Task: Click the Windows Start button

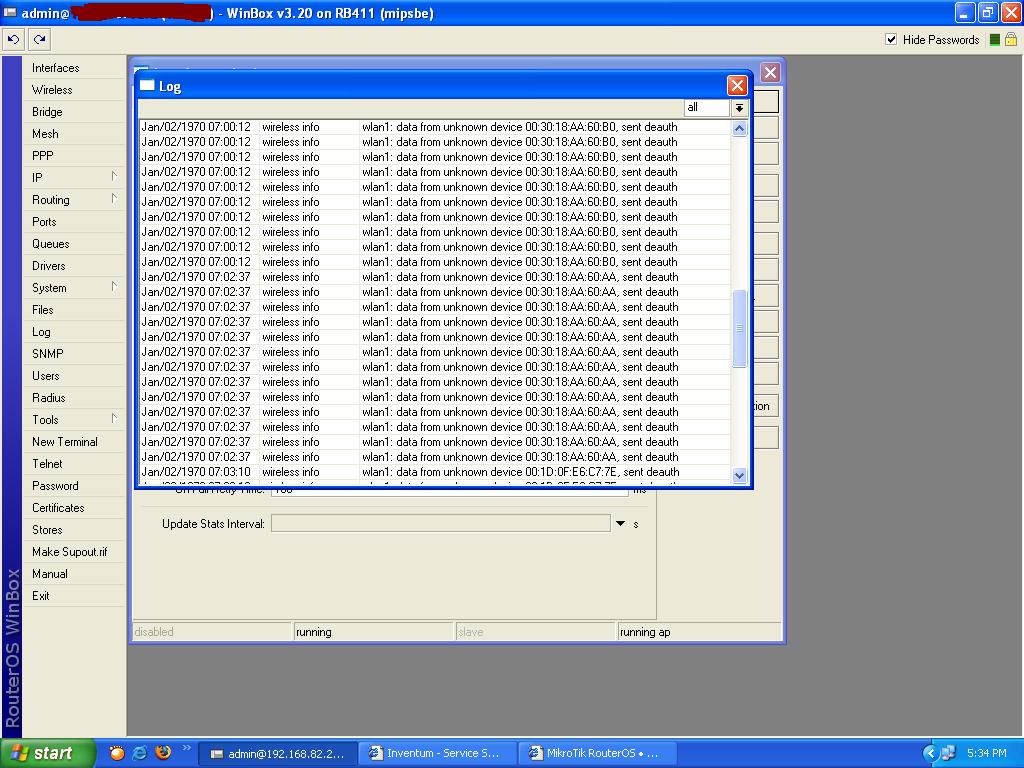Action: coord(47,753)
